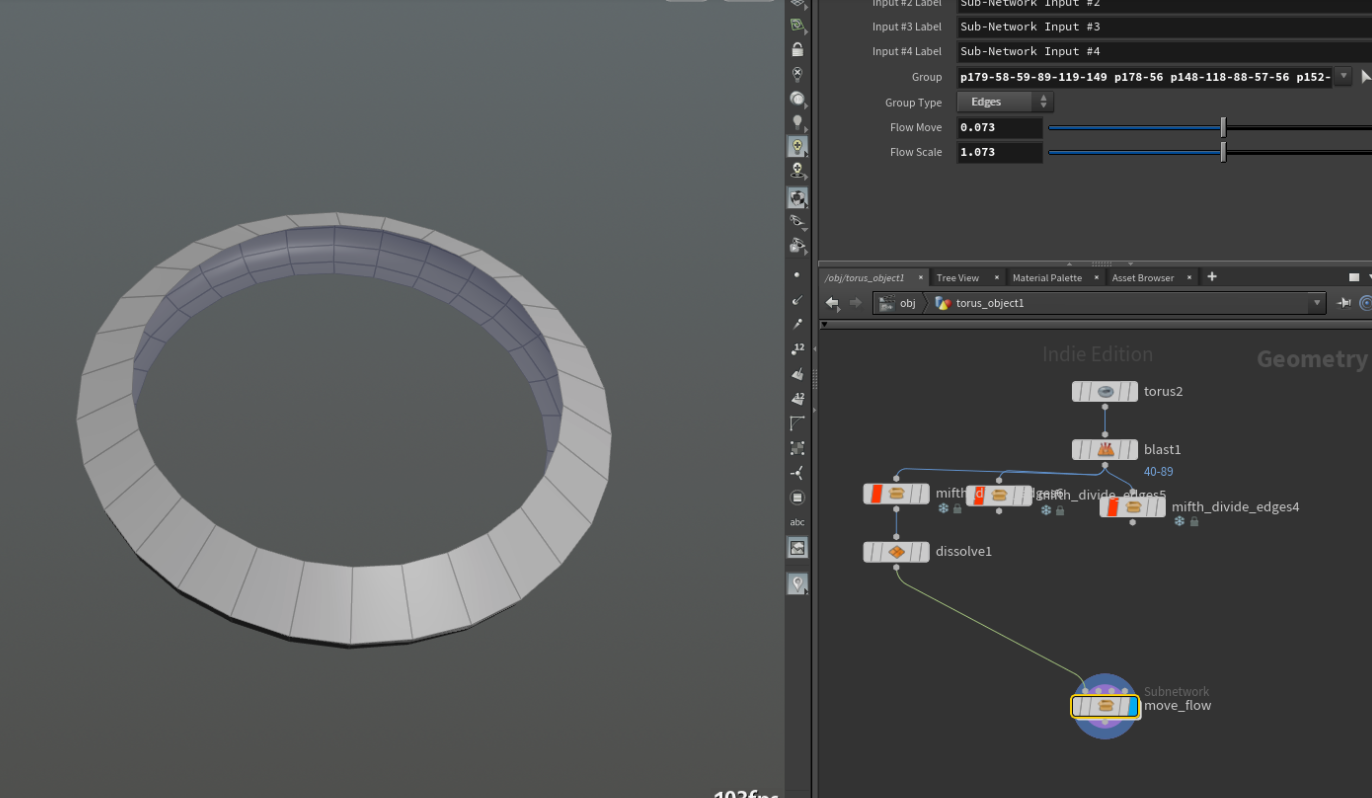The image size is (1372, 798).
Task: Click the dissolve1 node
Action: pos(896,551)
